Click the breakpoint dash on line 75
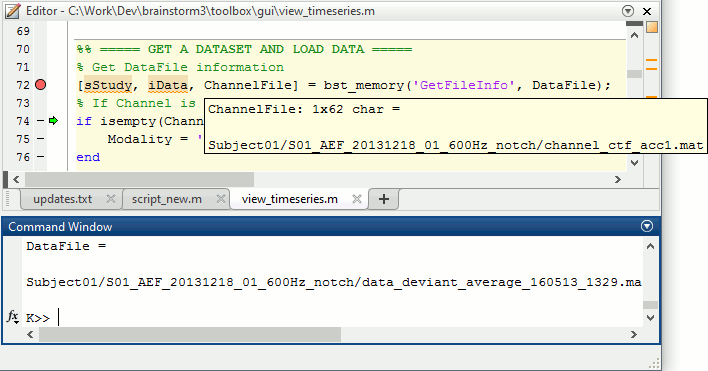708x371 pixels. [41, 139]
